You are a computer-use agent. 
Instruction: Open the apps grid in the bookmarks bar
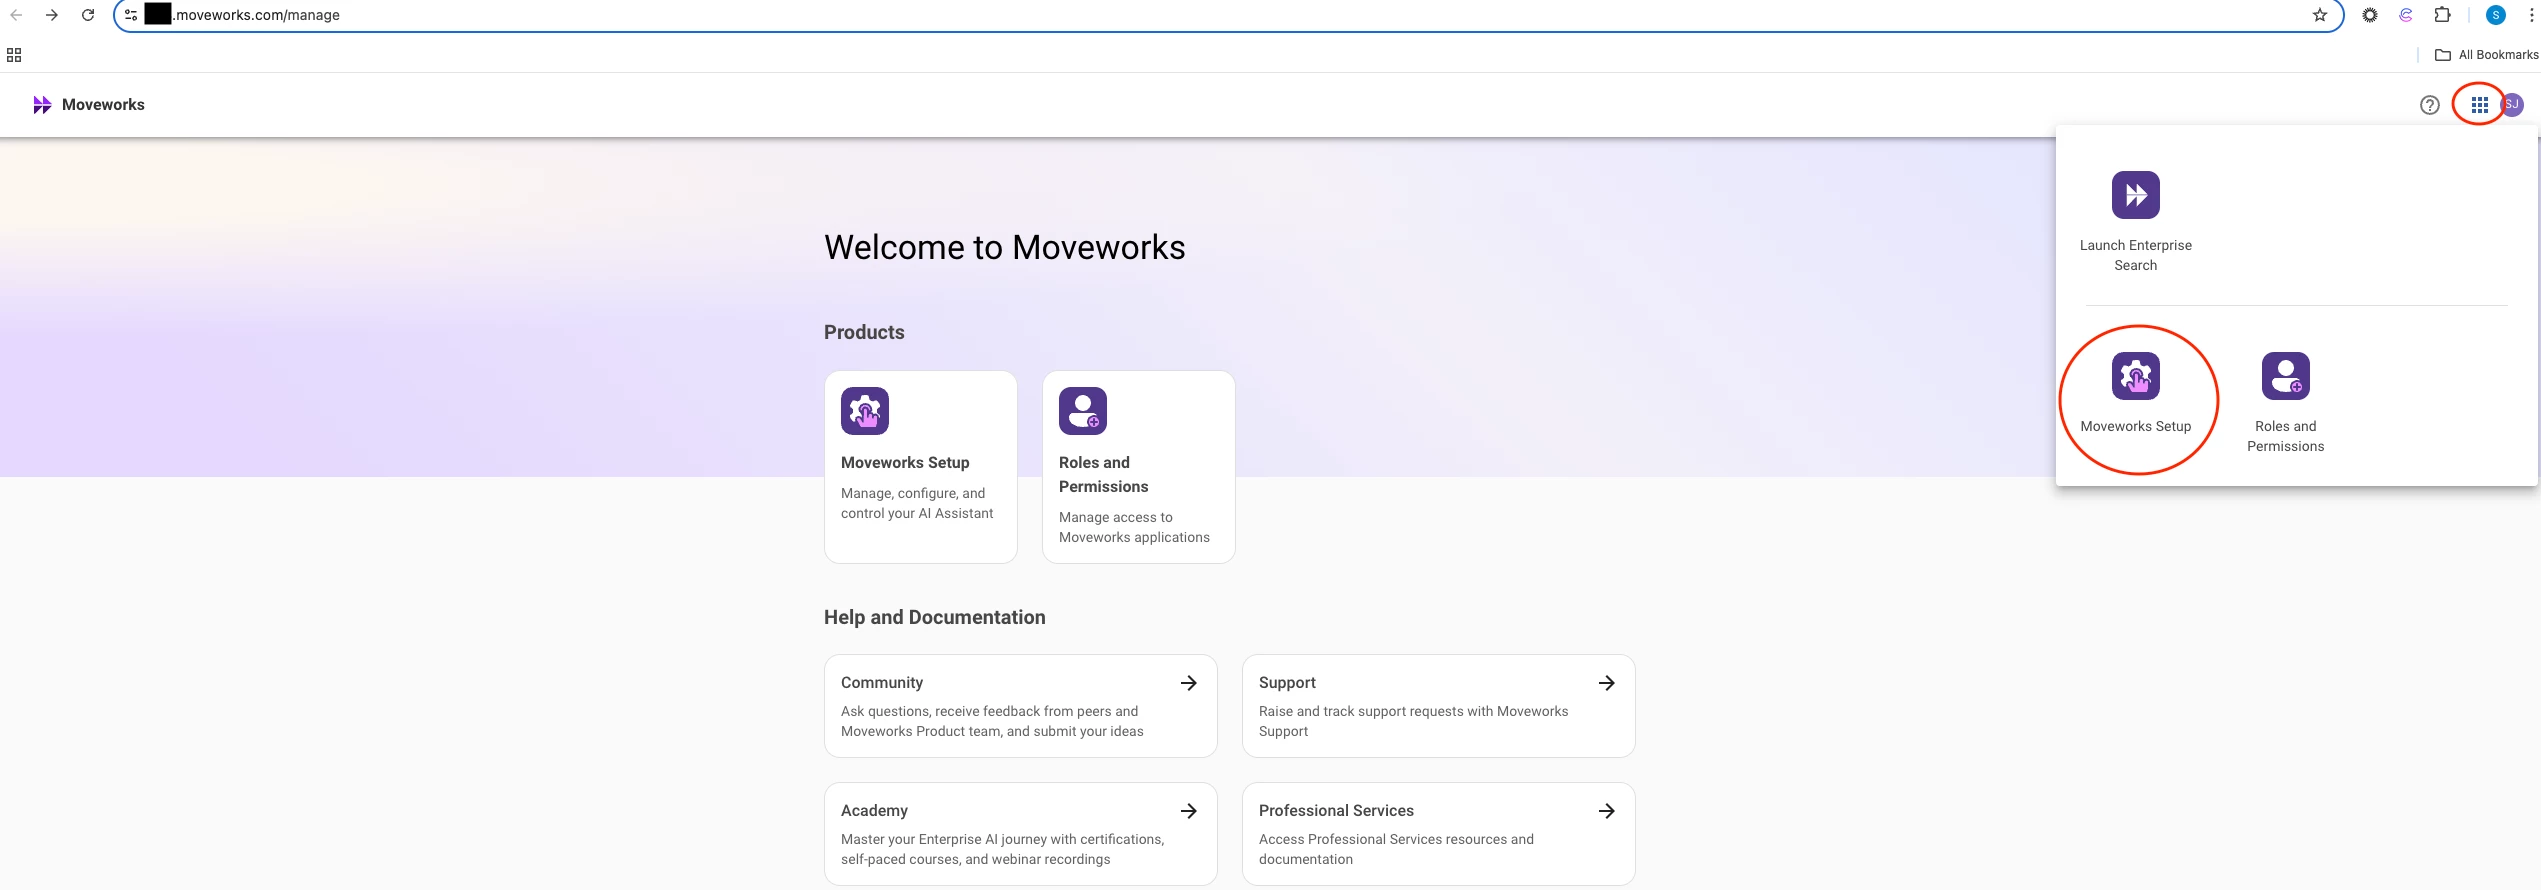pyautogui.click(x=14, y=55)
